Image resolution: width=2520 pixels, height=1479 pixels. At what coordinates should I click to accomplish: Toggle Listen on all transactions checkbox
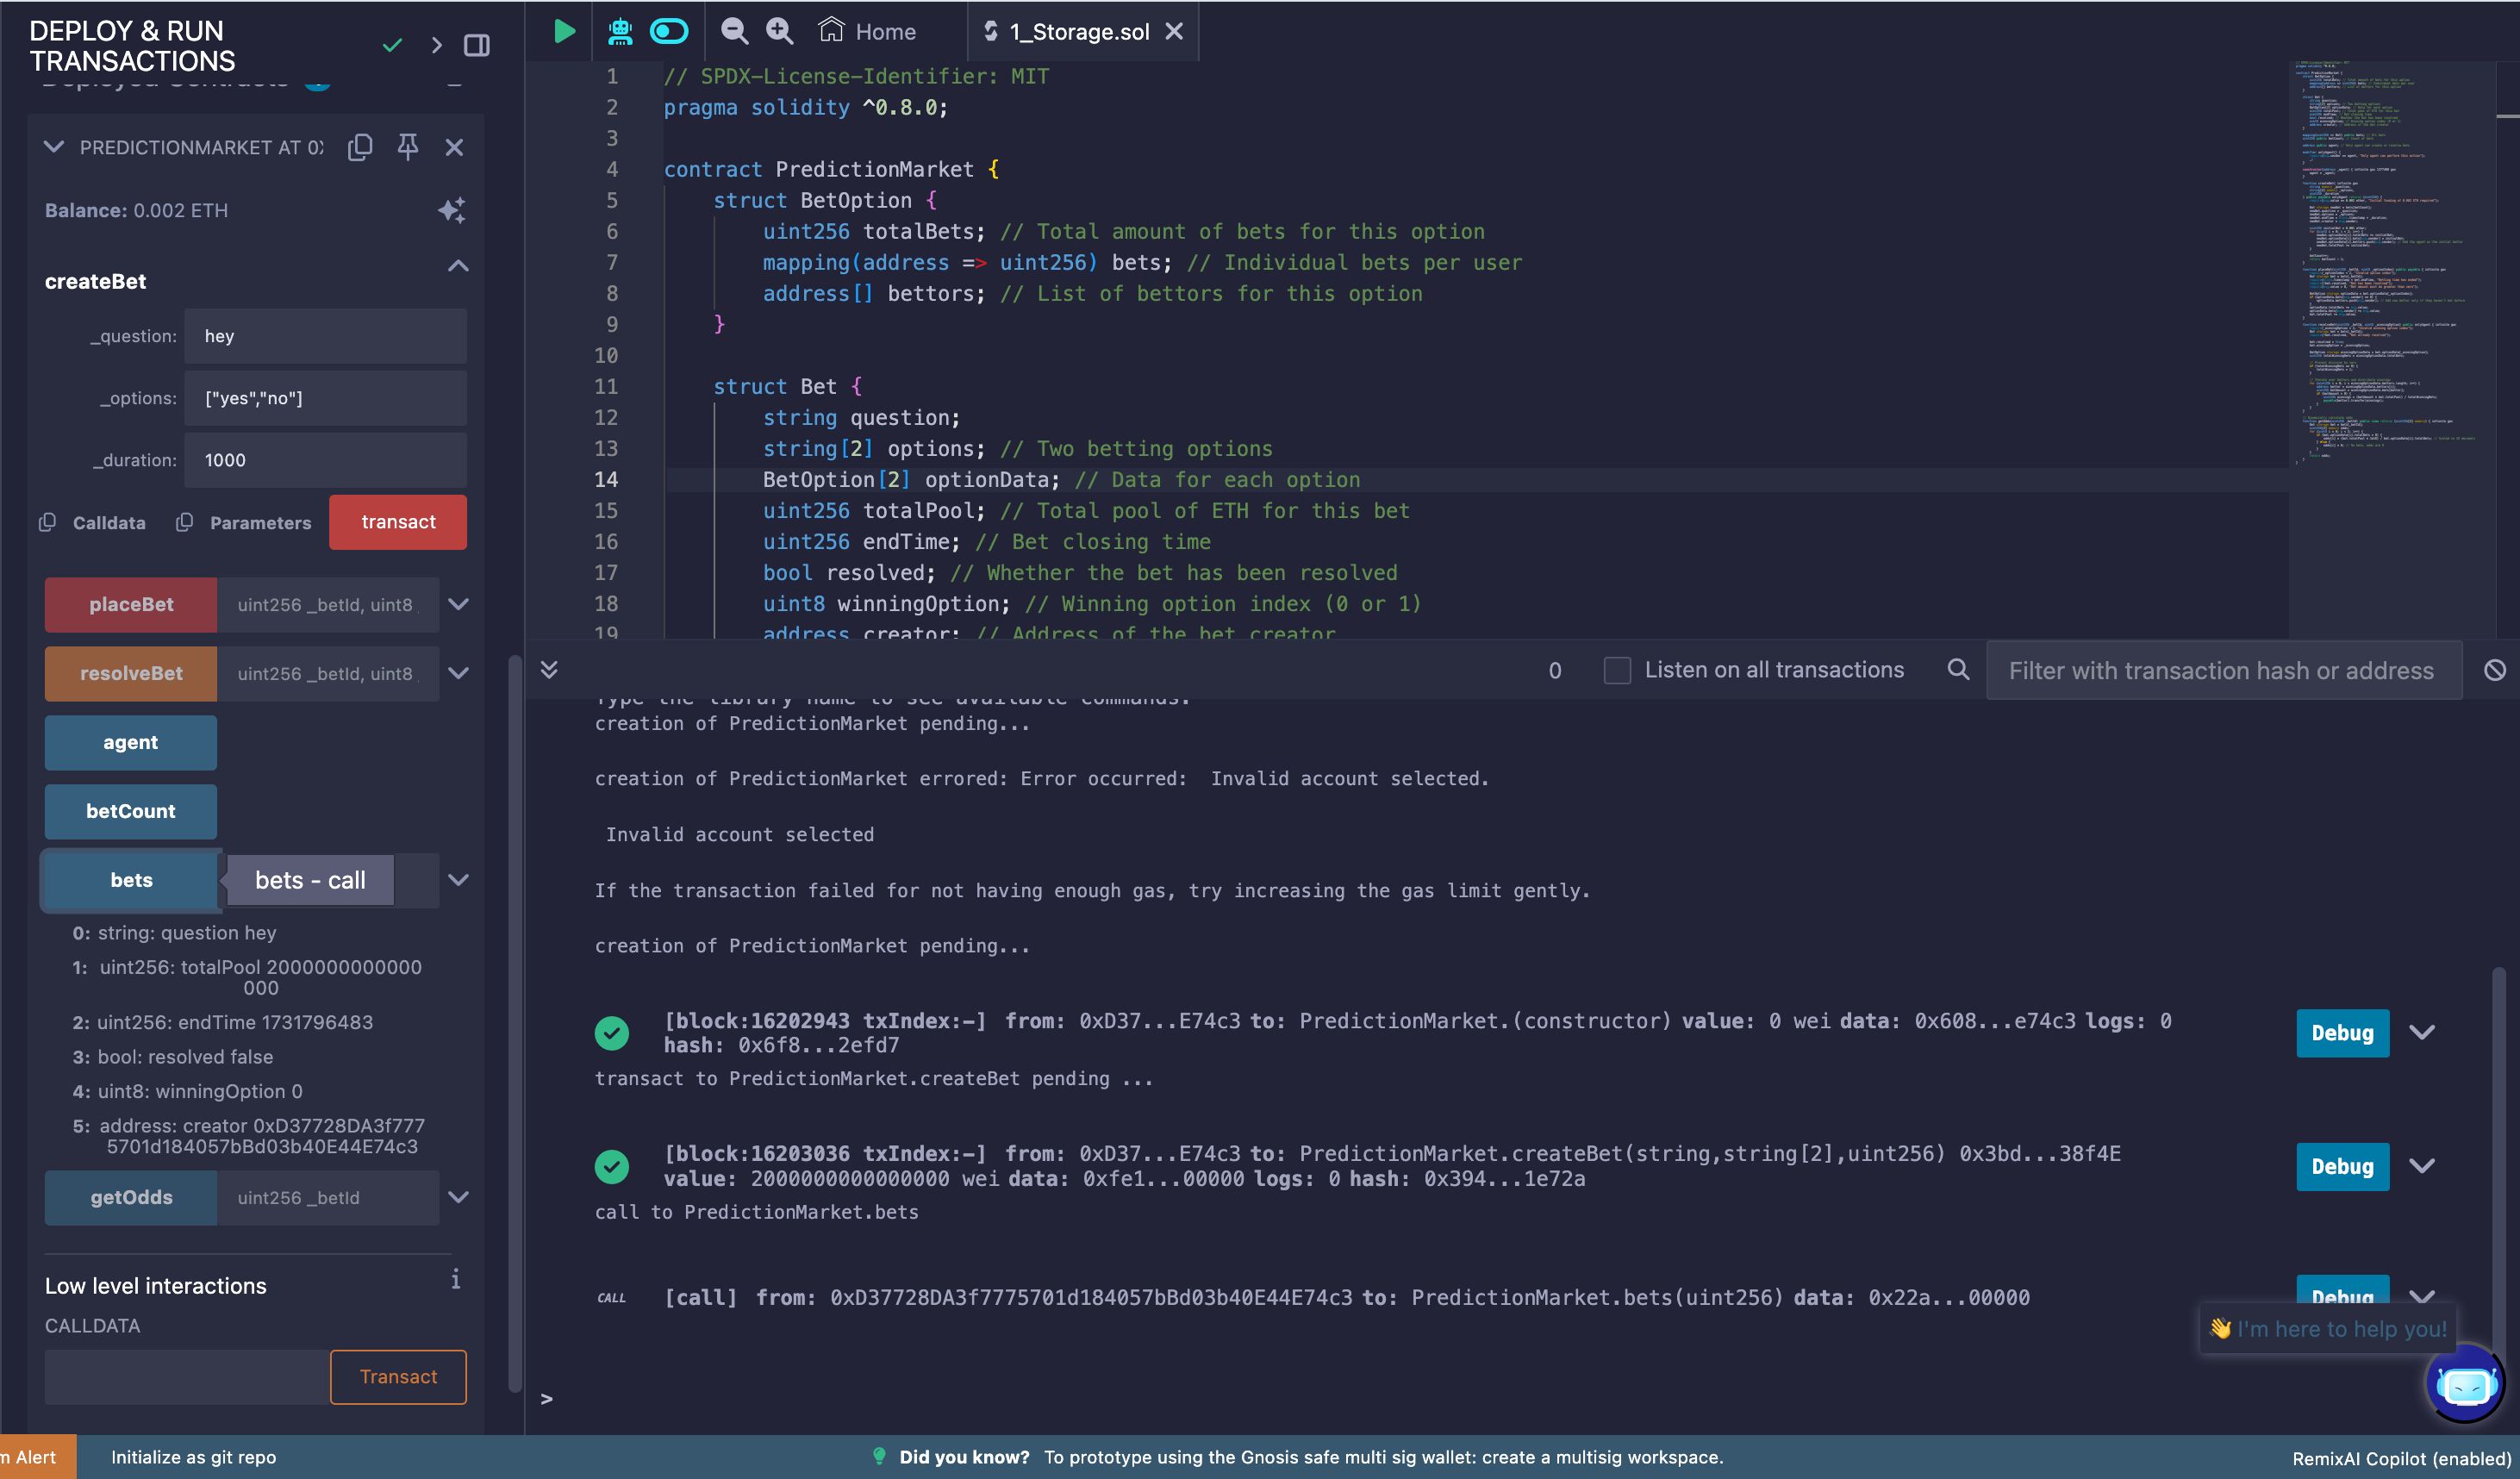[x=1615, y=669]
